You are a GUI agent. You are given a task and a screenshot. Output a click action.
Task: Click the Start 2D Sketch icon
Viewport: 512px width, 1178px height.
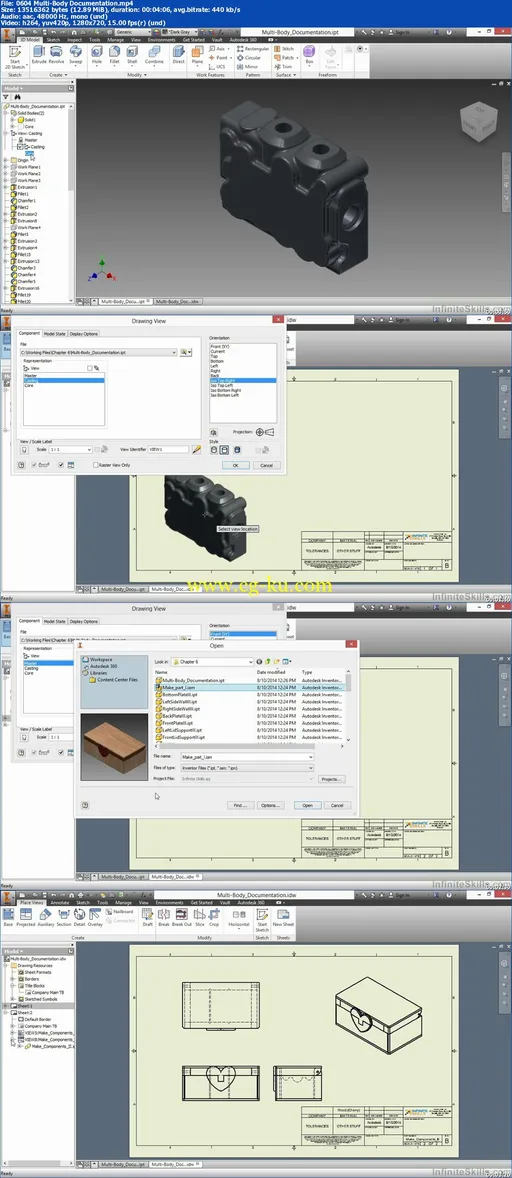[x=15, y=56]
